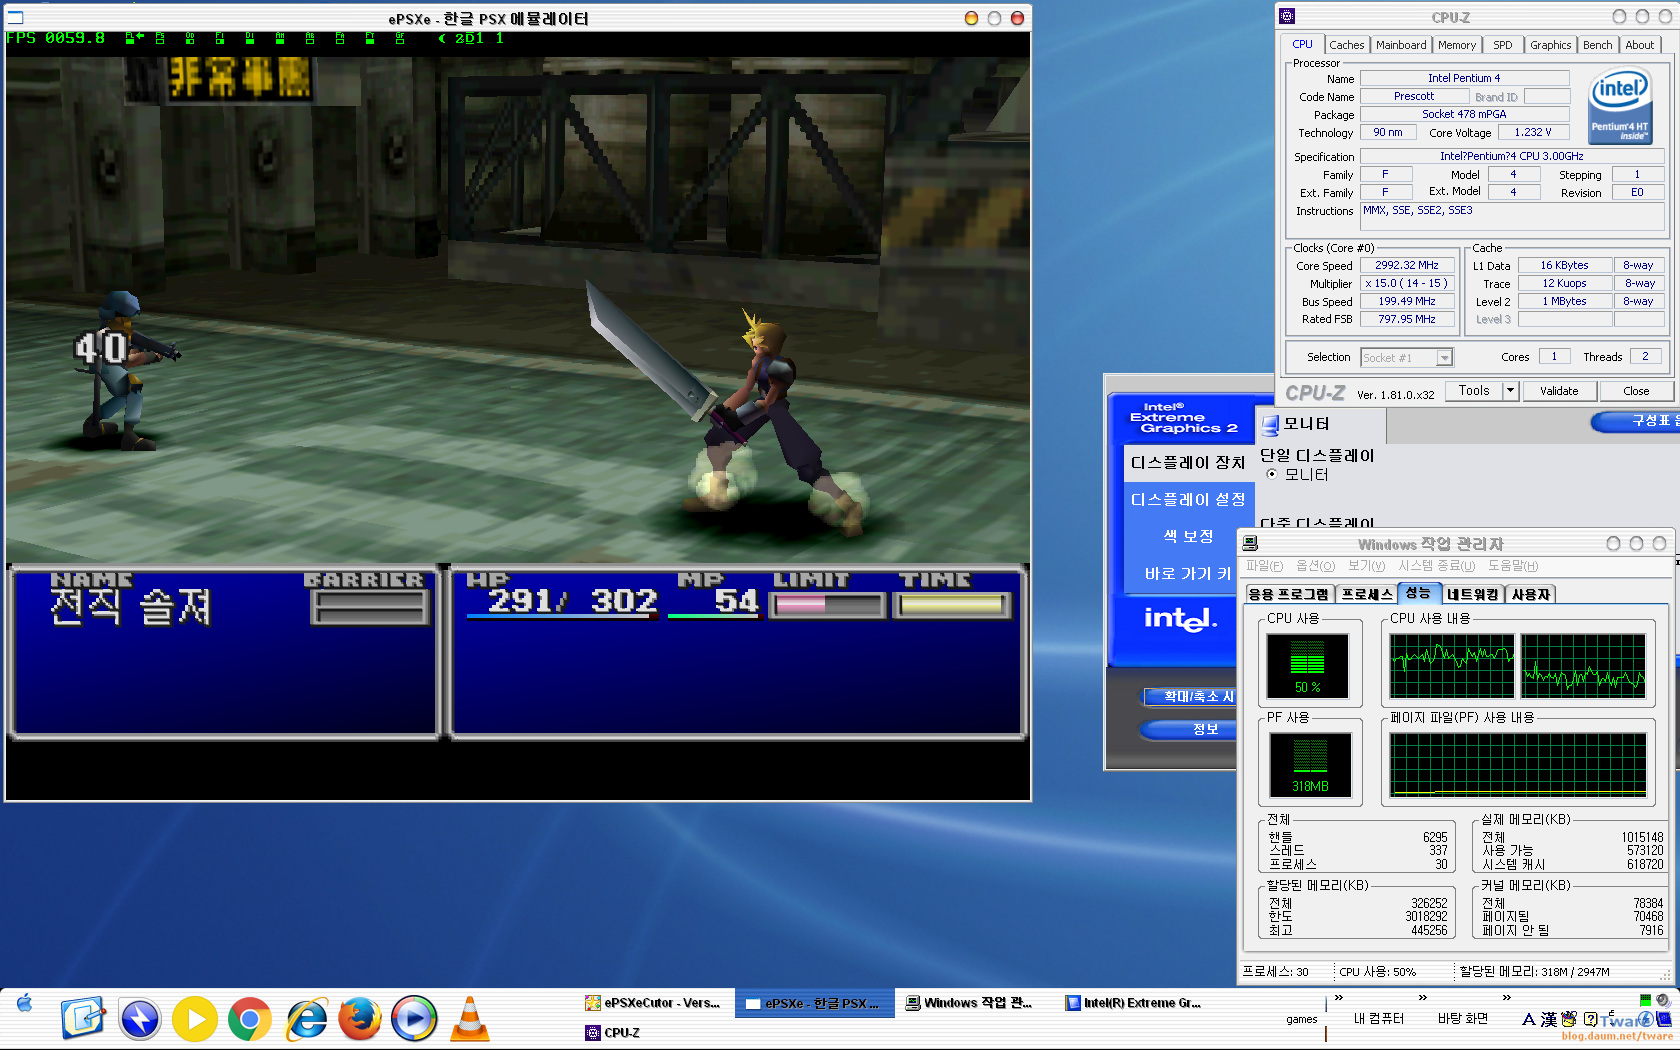1680x1050 pixels.
Task: Open the Mainboard tab in CPU-Z
Action: pyautogui.click(x=1401, y=45)
